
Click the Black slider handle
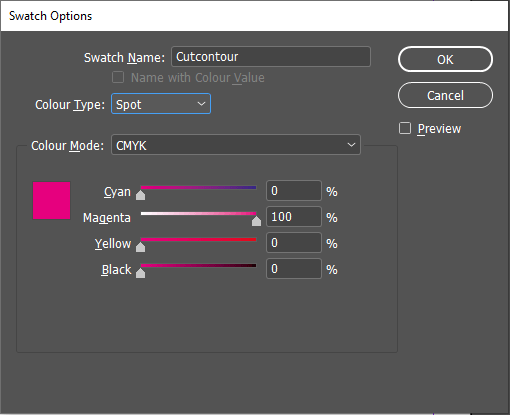[141, 273]
